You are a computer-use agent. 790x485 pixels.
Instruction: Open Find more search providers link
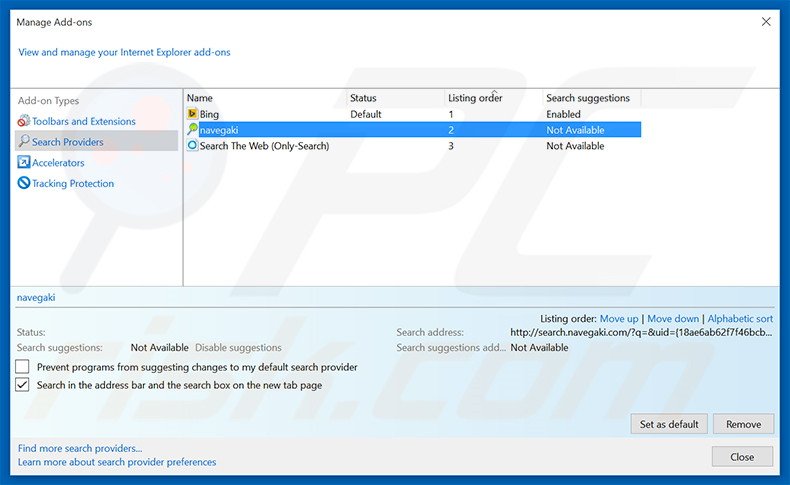(80, 448)
